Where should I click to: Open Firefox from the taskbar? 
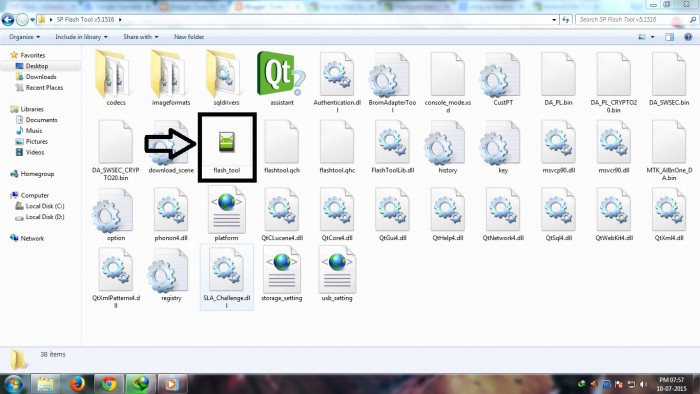77,384
